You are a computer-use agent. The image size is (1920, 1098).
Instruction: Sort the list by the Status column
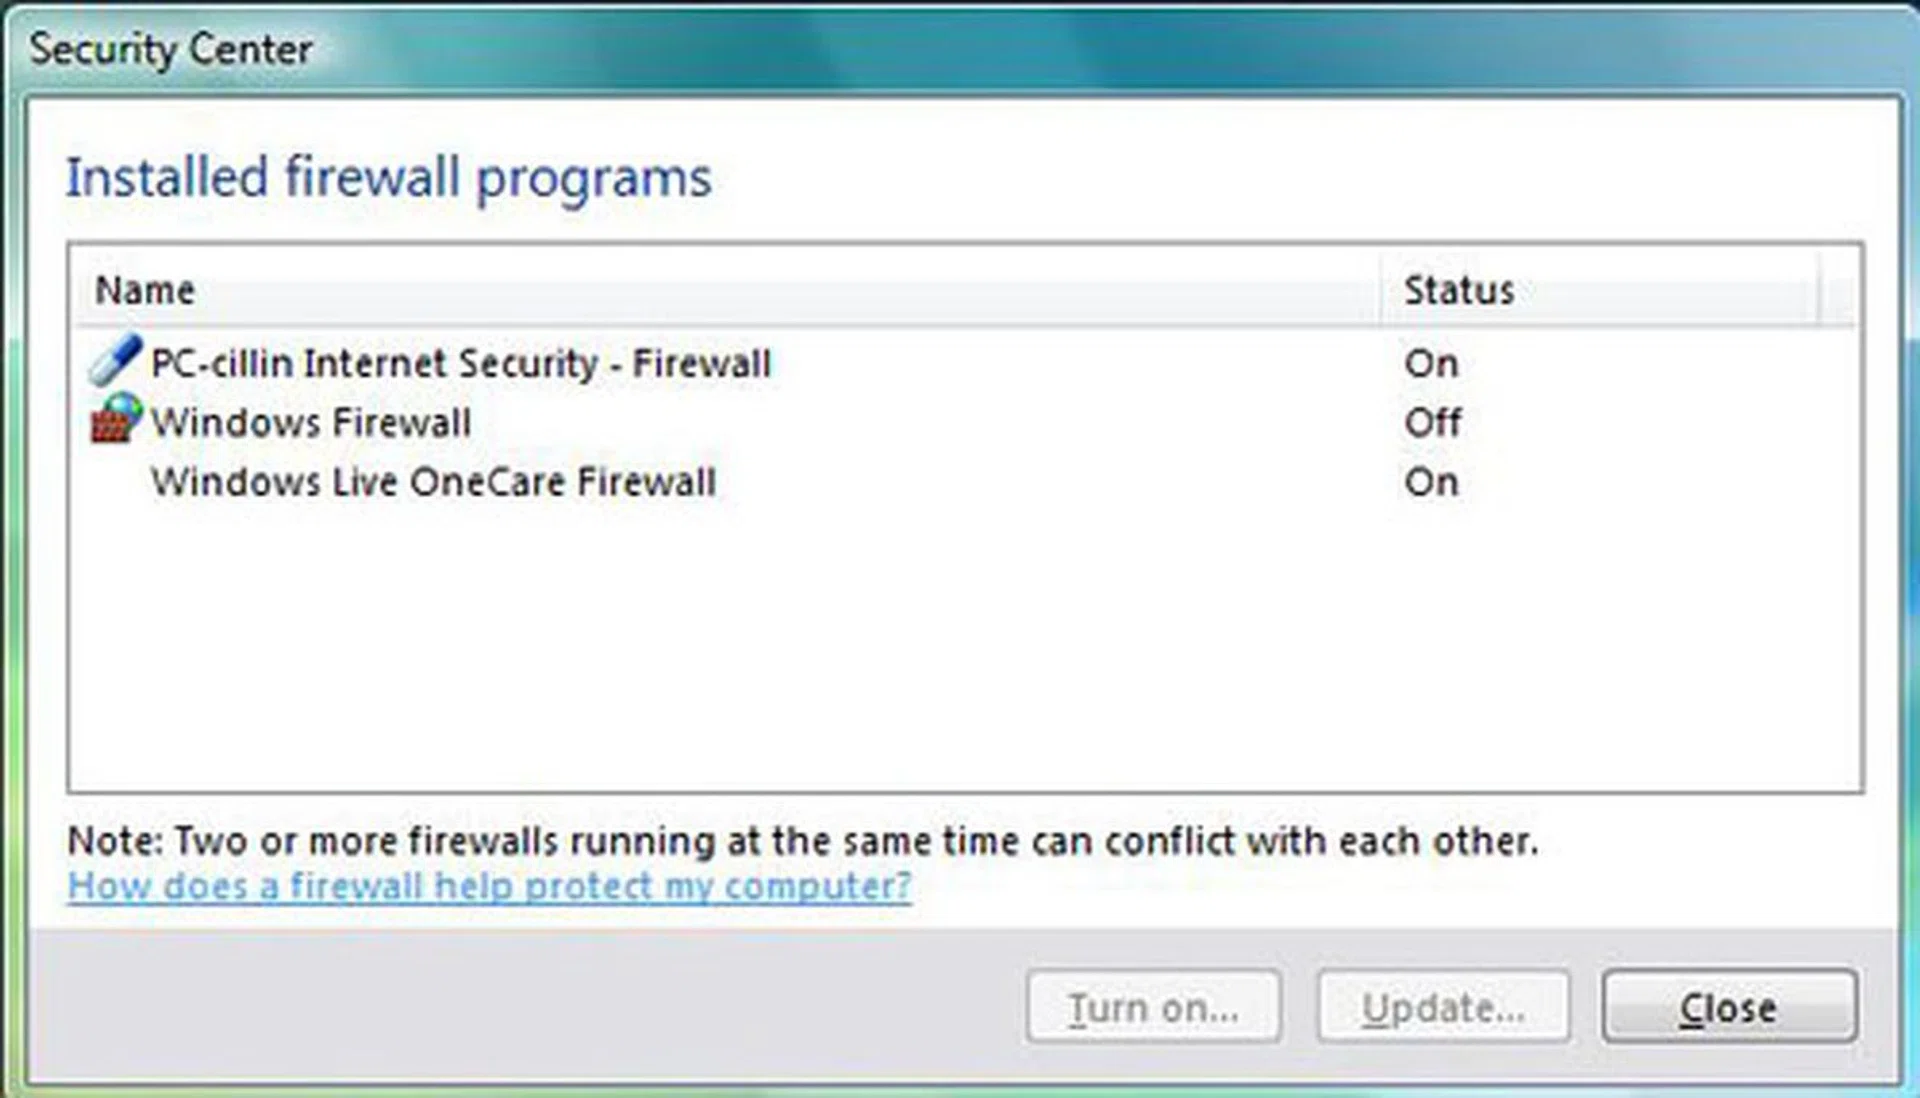(1459, 291)
